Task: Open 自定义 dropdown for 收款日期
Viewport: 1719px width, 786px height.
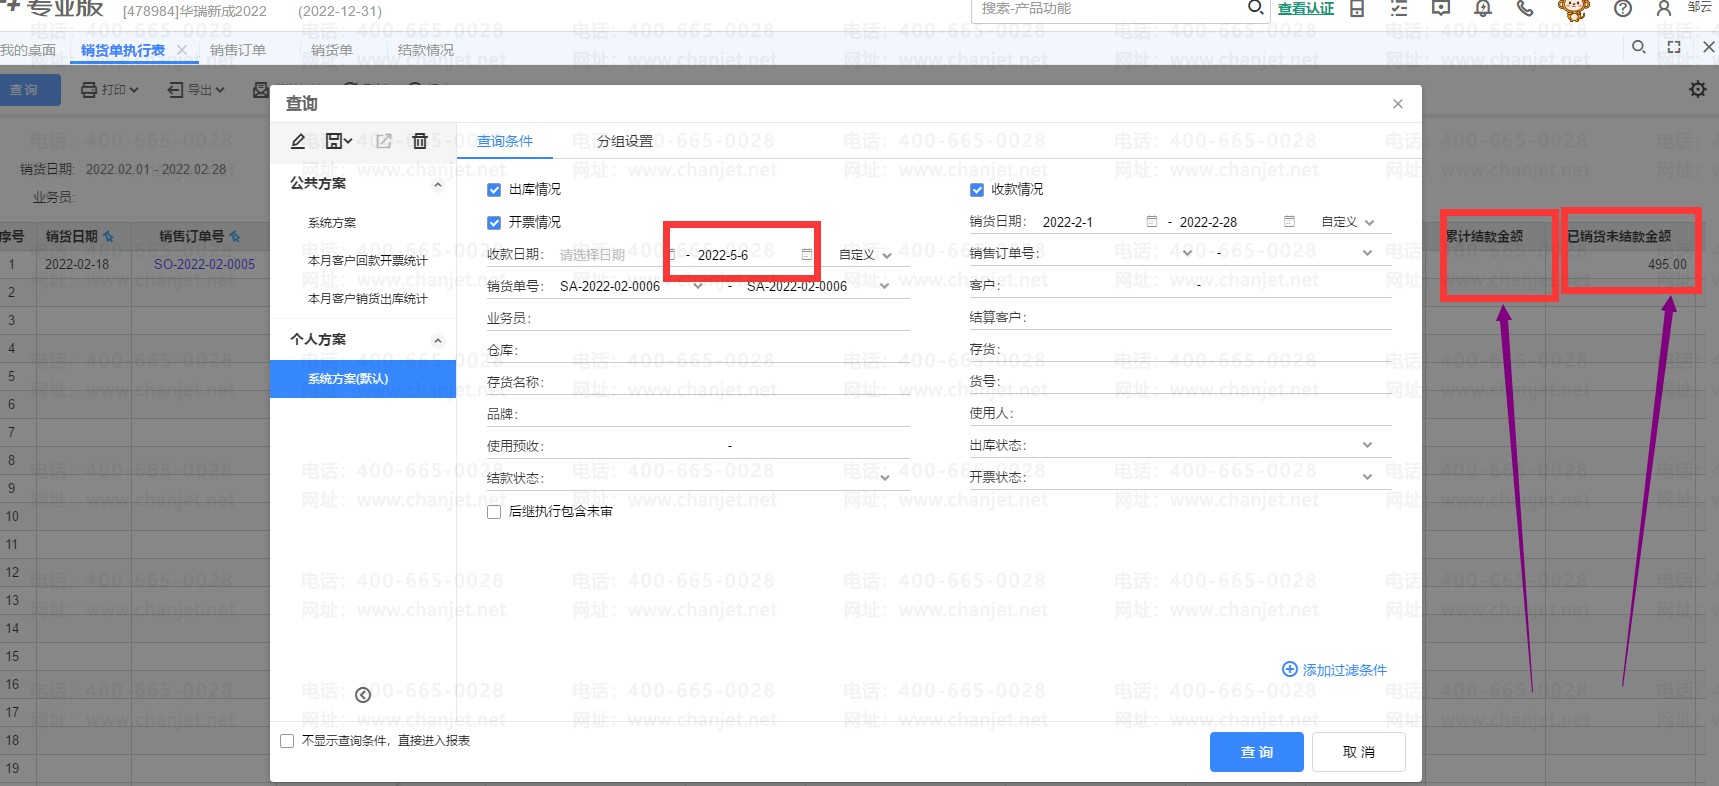Action: point(865,255)
